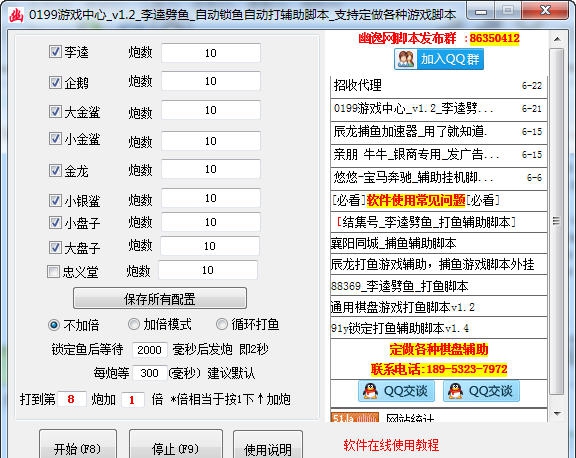576x458 pixels.
Task: Click the 联系电话:189-5323-7972 text
Action: click(x=439, y=369)
